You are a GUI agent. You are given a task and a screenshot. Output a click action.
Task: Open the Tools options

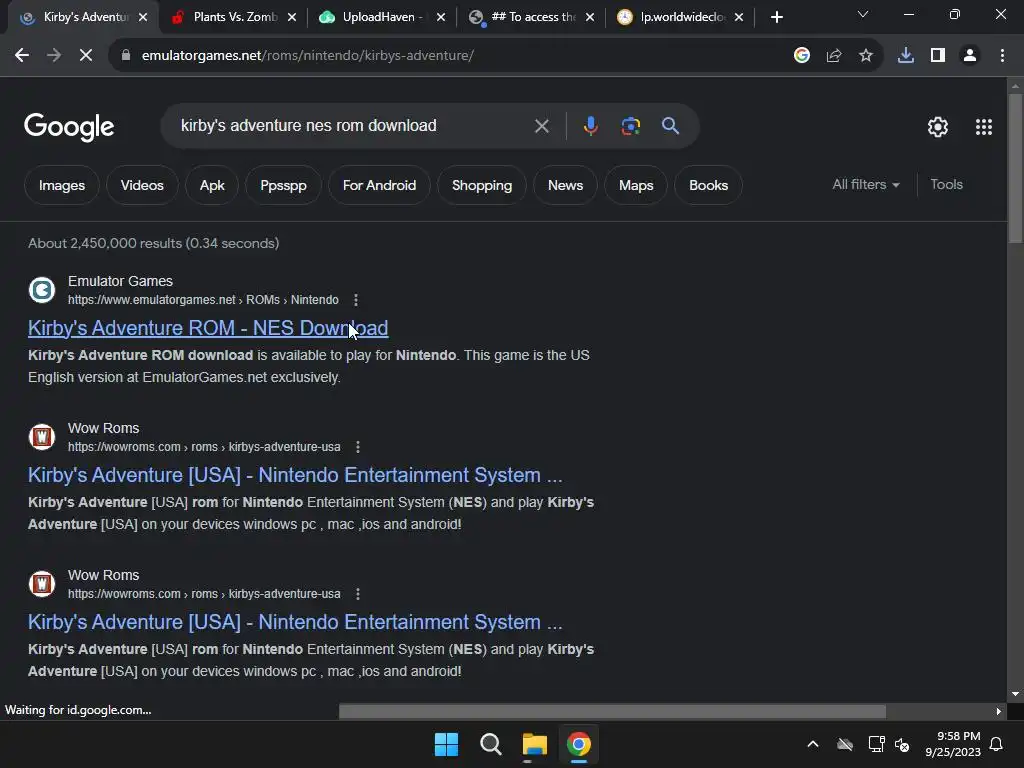(946, 185)
